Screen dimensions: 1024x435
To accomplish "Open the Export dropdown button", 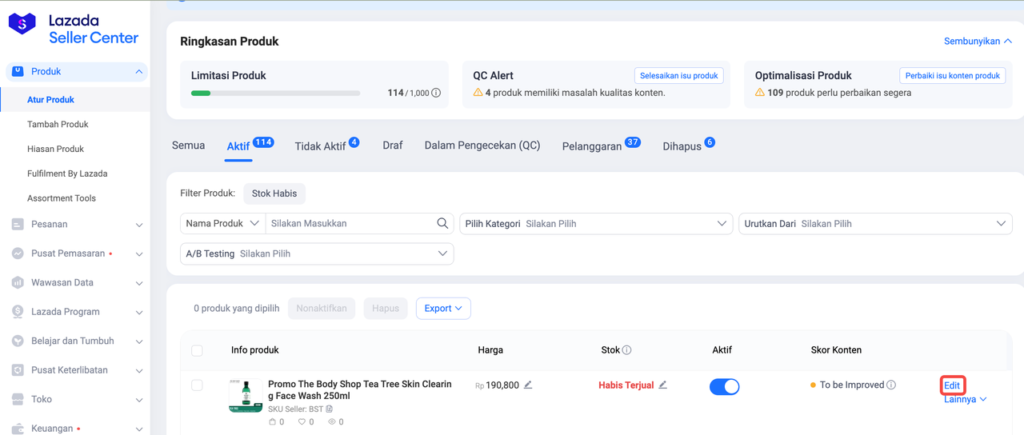I will pyautogui.click(x=443, y=308).
